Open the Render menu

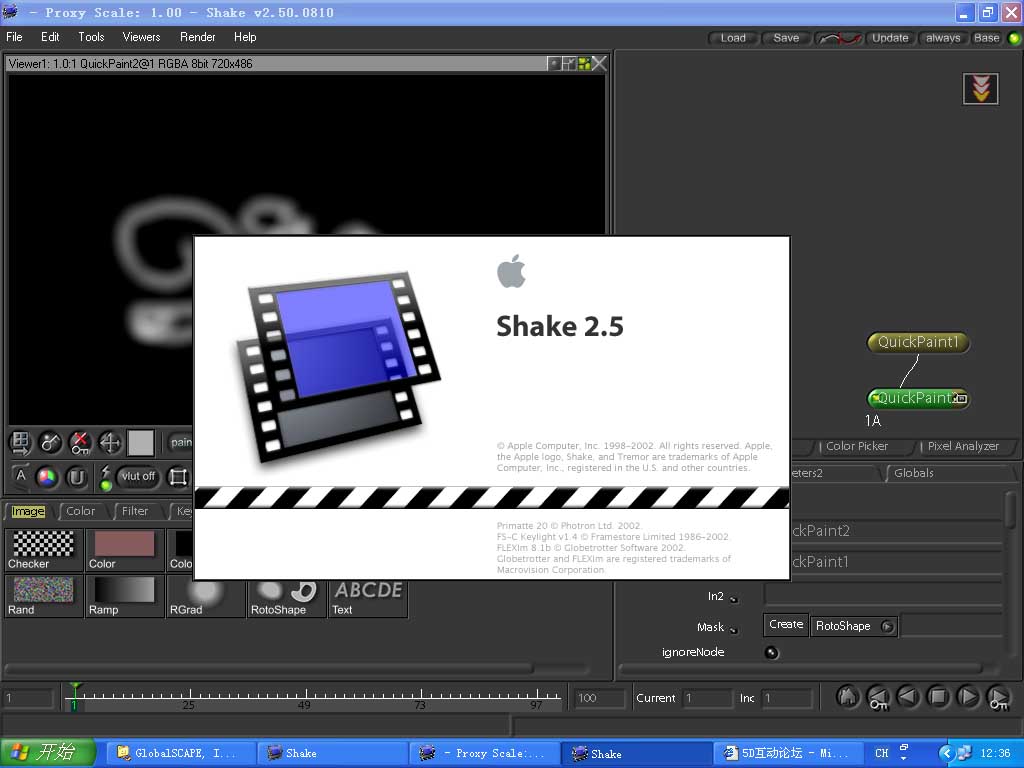(198, 37)
